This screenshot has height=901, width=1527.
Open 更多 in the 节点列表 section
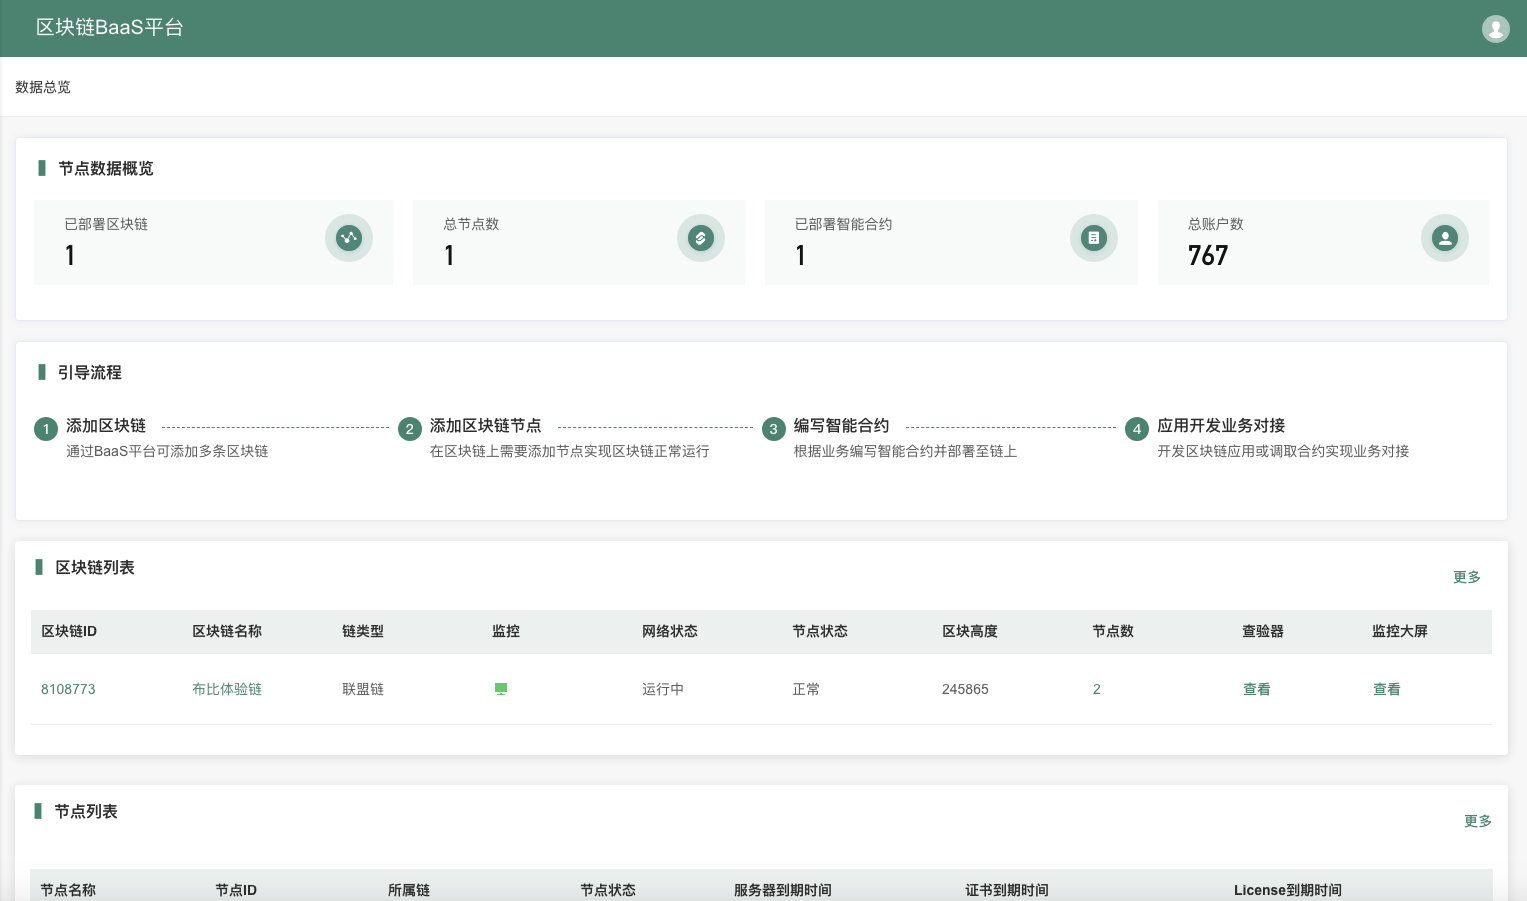pyautogui.click(x=1478, y=821)
